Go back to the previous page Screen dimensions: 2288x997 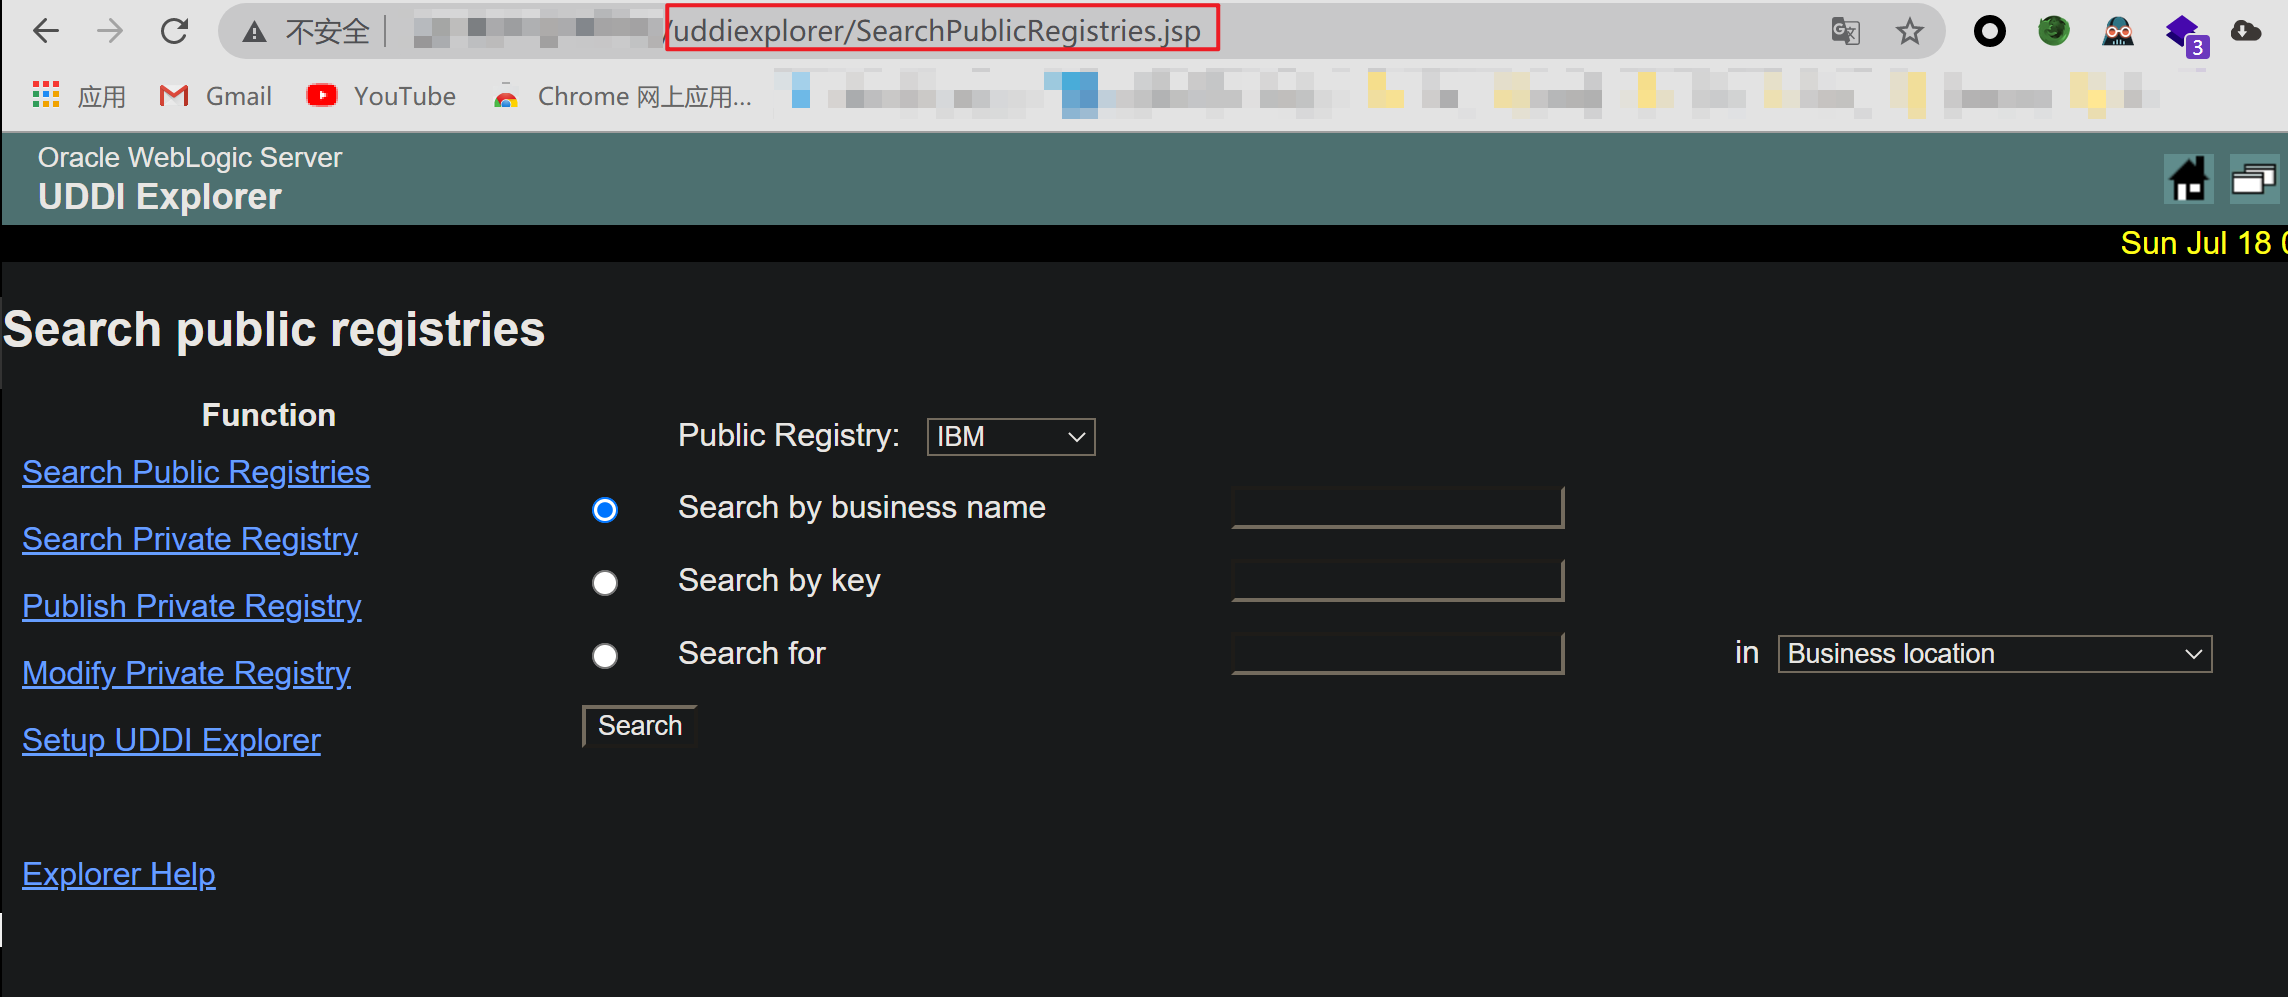click(46, 32)
